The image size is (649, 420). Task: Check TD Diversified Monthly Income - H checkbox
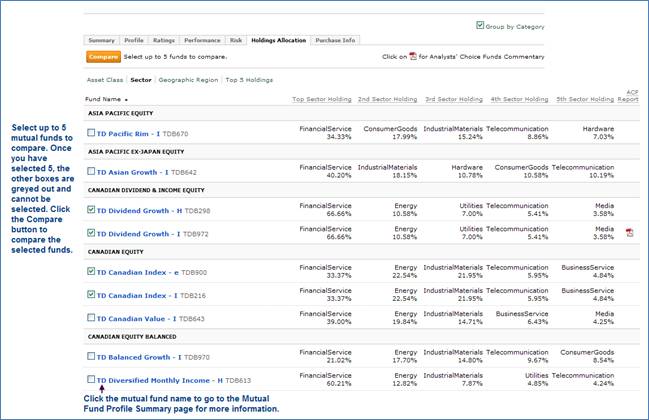click(91, 379)
